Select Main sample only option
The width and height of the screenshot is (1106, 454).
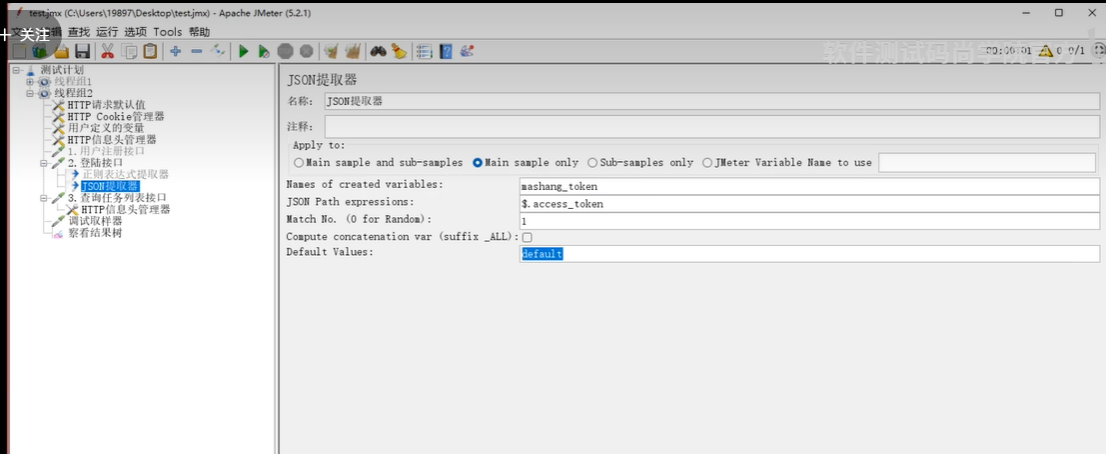525,162
